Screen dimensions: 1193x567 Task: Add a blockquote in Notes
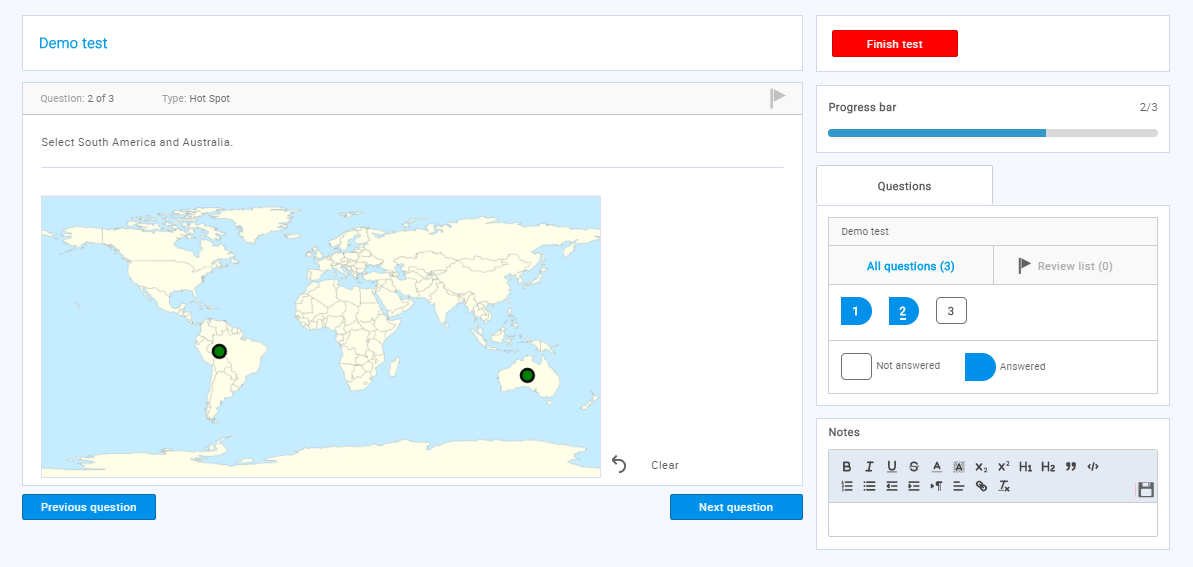[1071, 466]
